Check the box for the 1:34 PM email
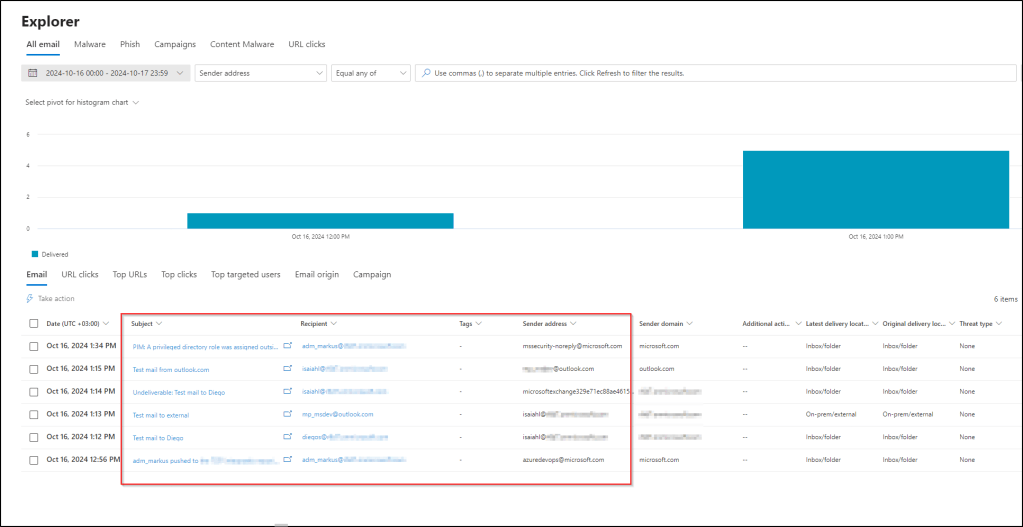 [x=34, y=346]
